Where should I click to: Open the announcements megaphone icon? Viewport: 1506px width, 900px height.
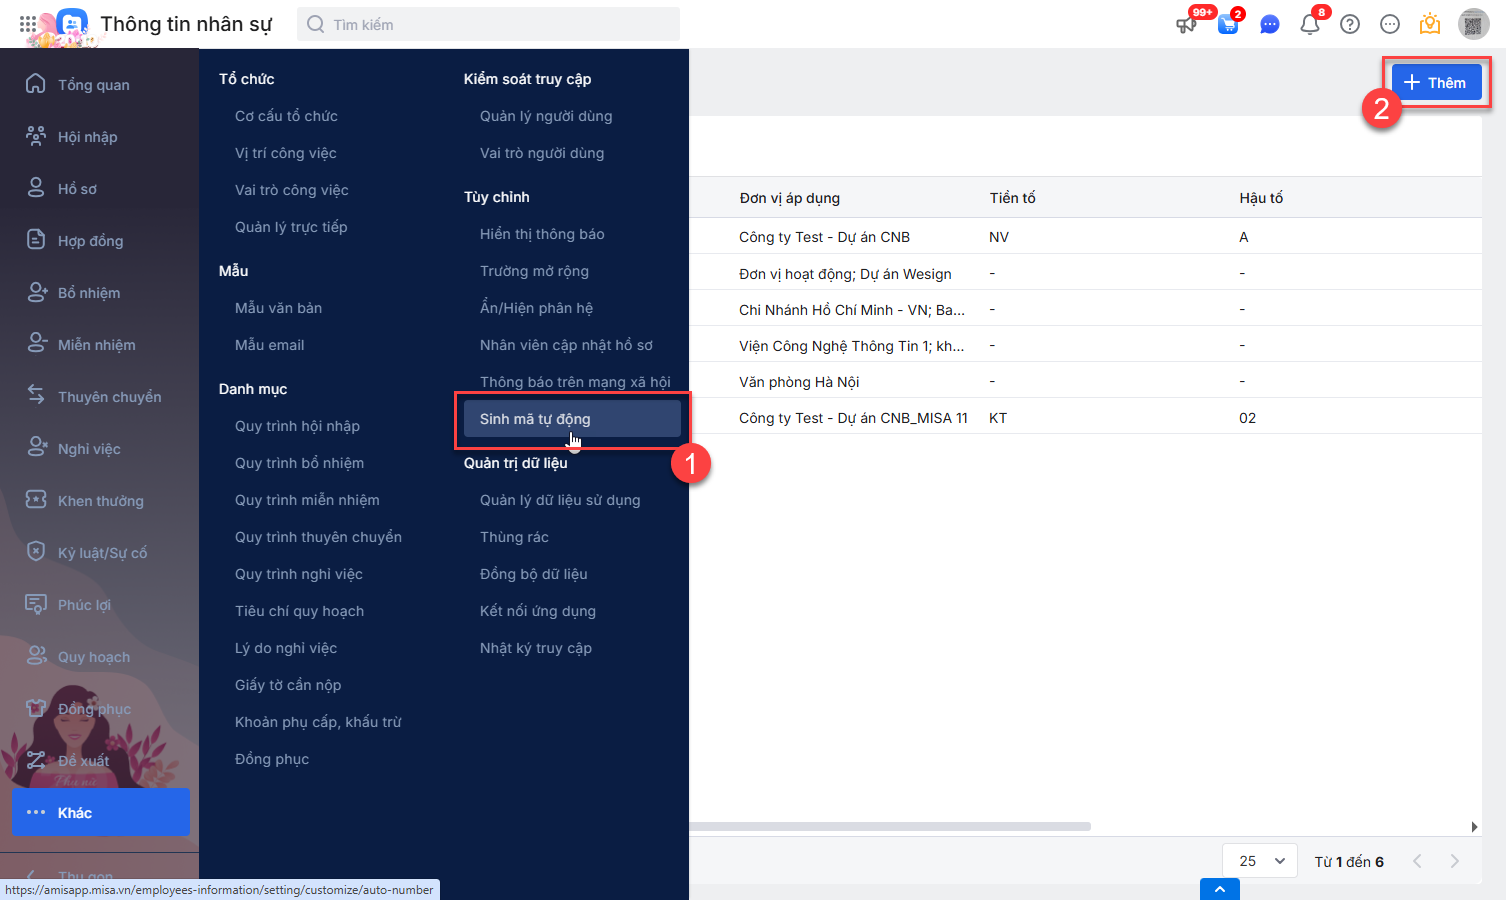1187,24
